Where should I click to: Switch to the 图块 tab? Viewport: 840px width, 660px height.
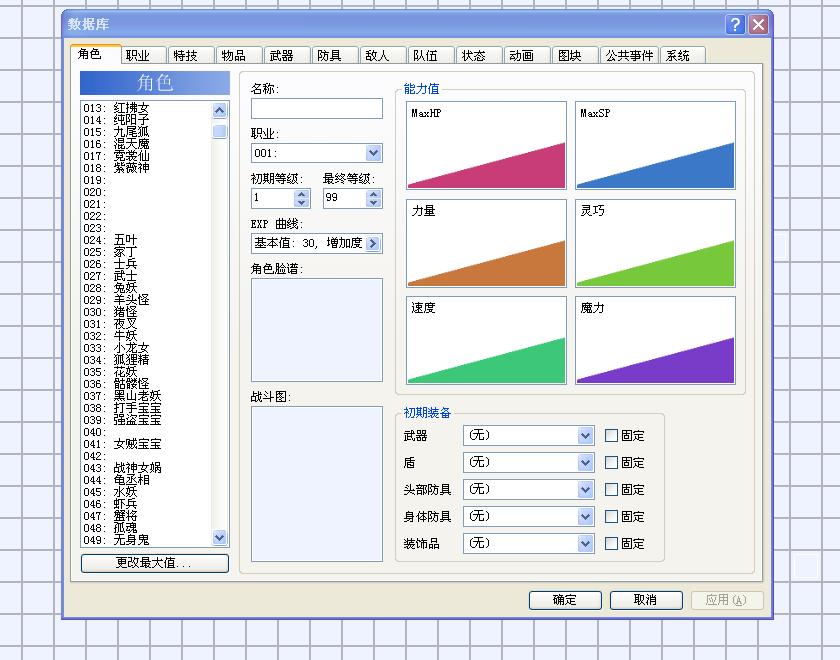pos(575,55)
